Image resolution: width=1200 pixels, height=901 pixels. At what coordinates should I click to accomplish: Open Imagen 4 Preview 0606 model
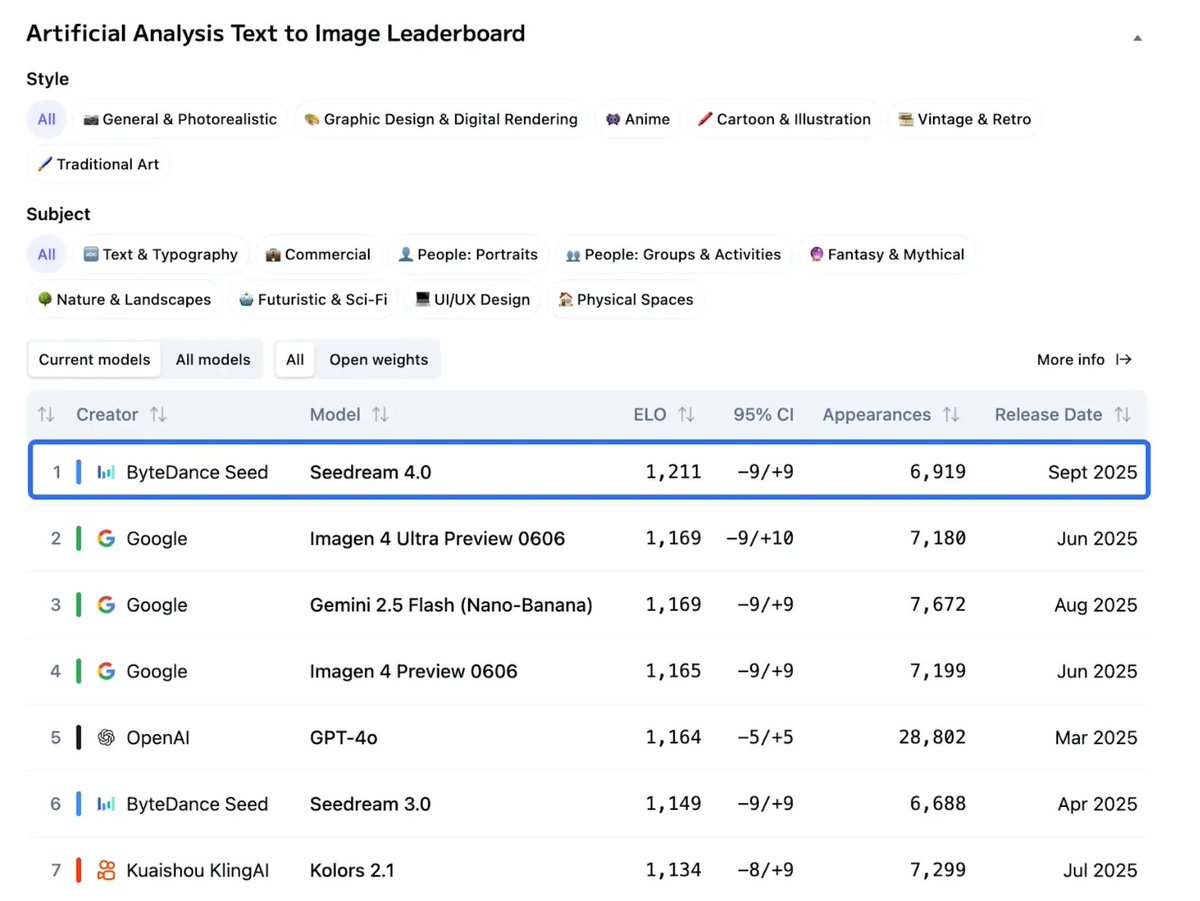413,671
